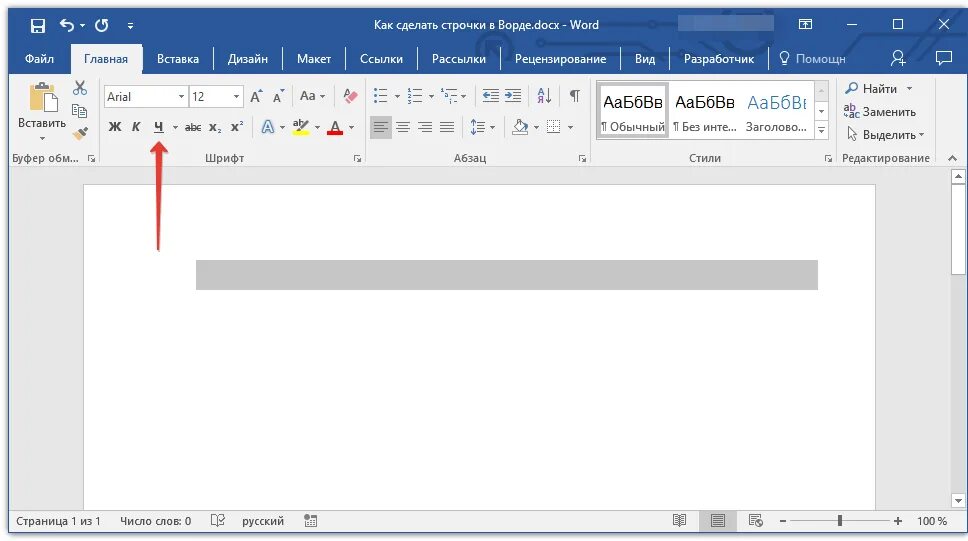Viewport: 968px width, 541px height.
Task: Open bulleted list dropdown arrow
Action: coord(397,96)
